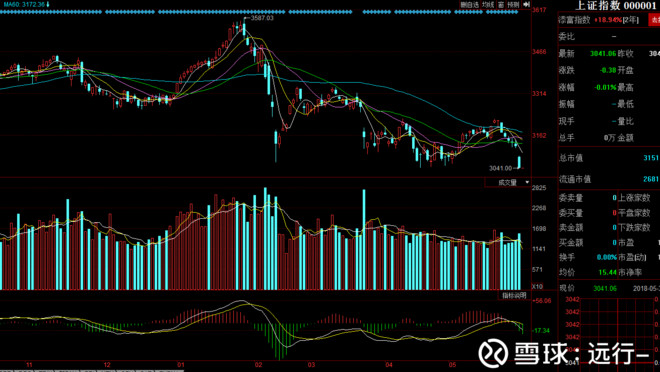Image resolution: width=660 pixels, height=372 pixels.
Task: Click the first blue diamond info marker
Action: point(2,12)
